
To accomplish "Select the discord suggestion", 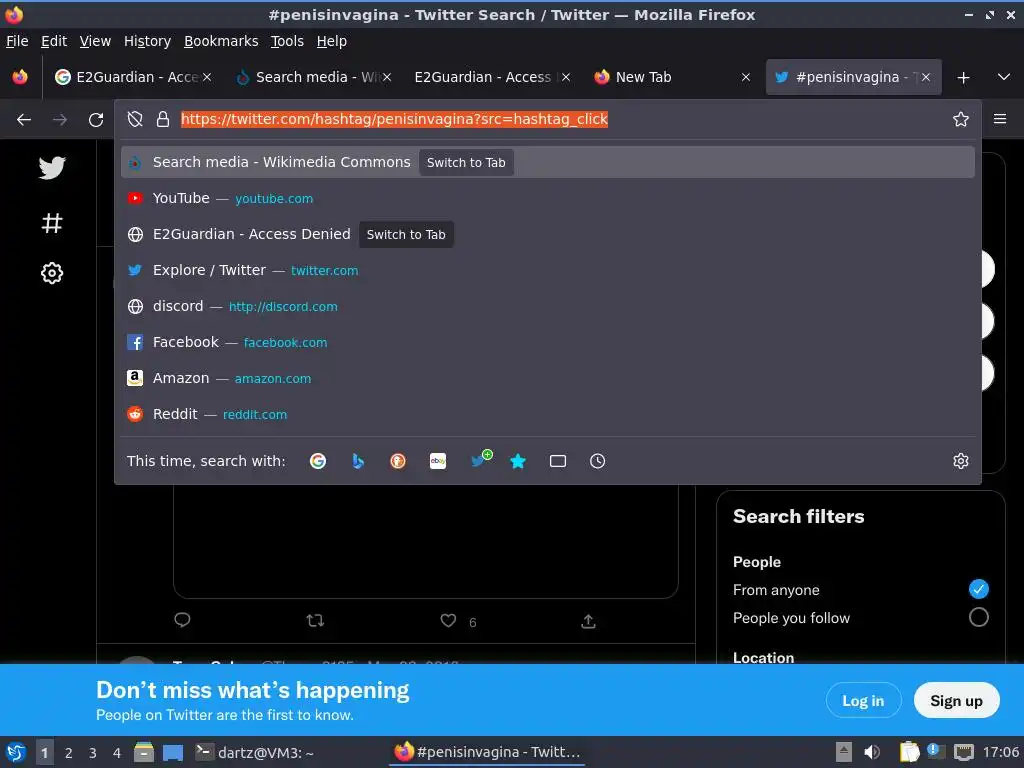I will point(547,306).
